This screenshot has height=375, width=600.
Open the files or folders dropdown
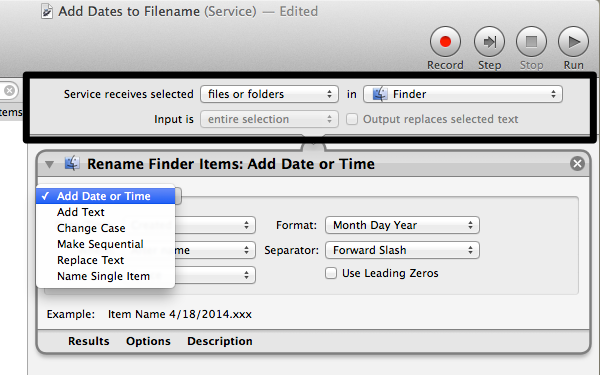pyautogui.click(x=269, y=94)
